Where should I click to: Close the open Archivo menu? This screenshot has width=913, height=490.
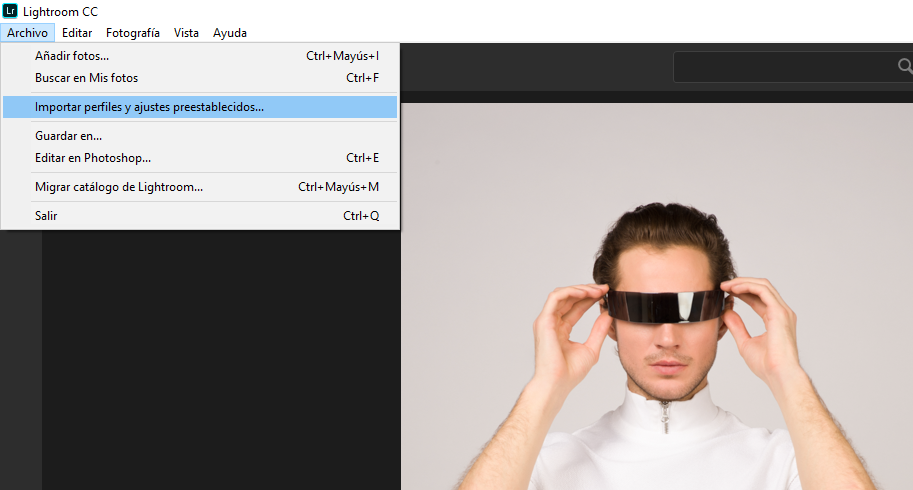[x=26, y=33]
